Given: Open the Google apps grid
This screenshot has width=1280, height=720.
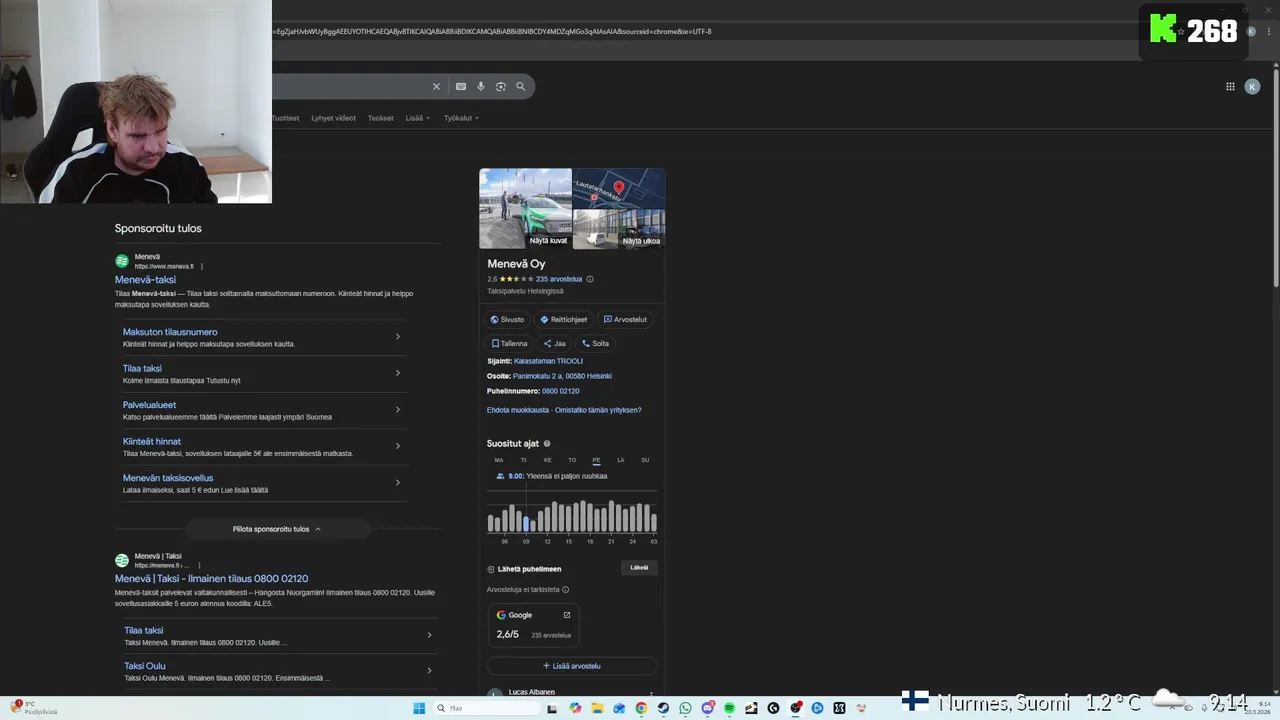Looking at the screenshot, I should pos(1230,87).
